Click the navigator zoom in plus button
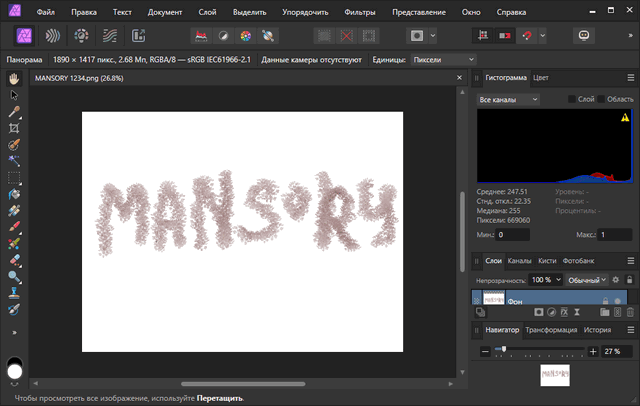The image size is (640, 406). pos(593,352)
